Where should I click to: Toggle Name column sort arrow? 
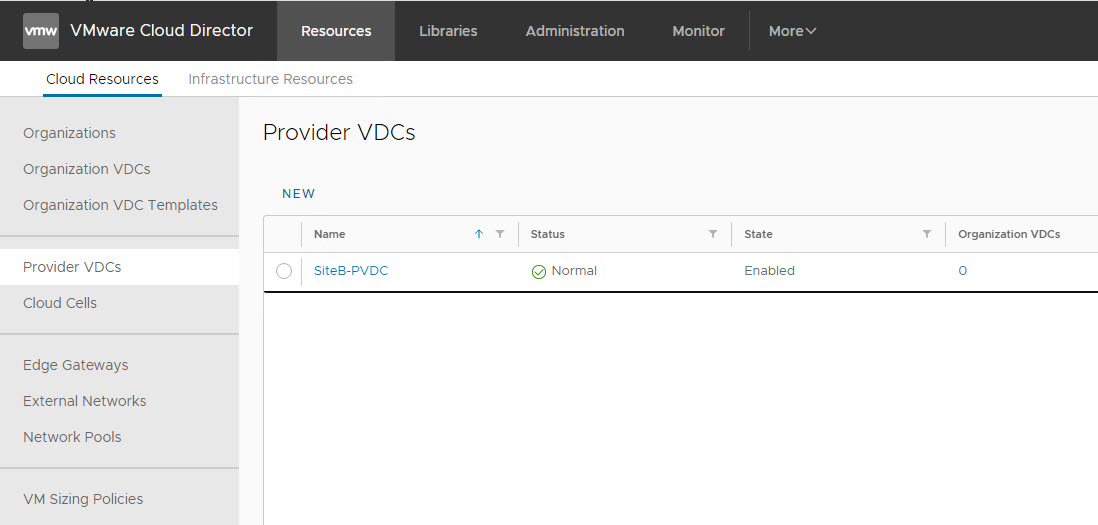pyautogui.click(x=479, y=234)
